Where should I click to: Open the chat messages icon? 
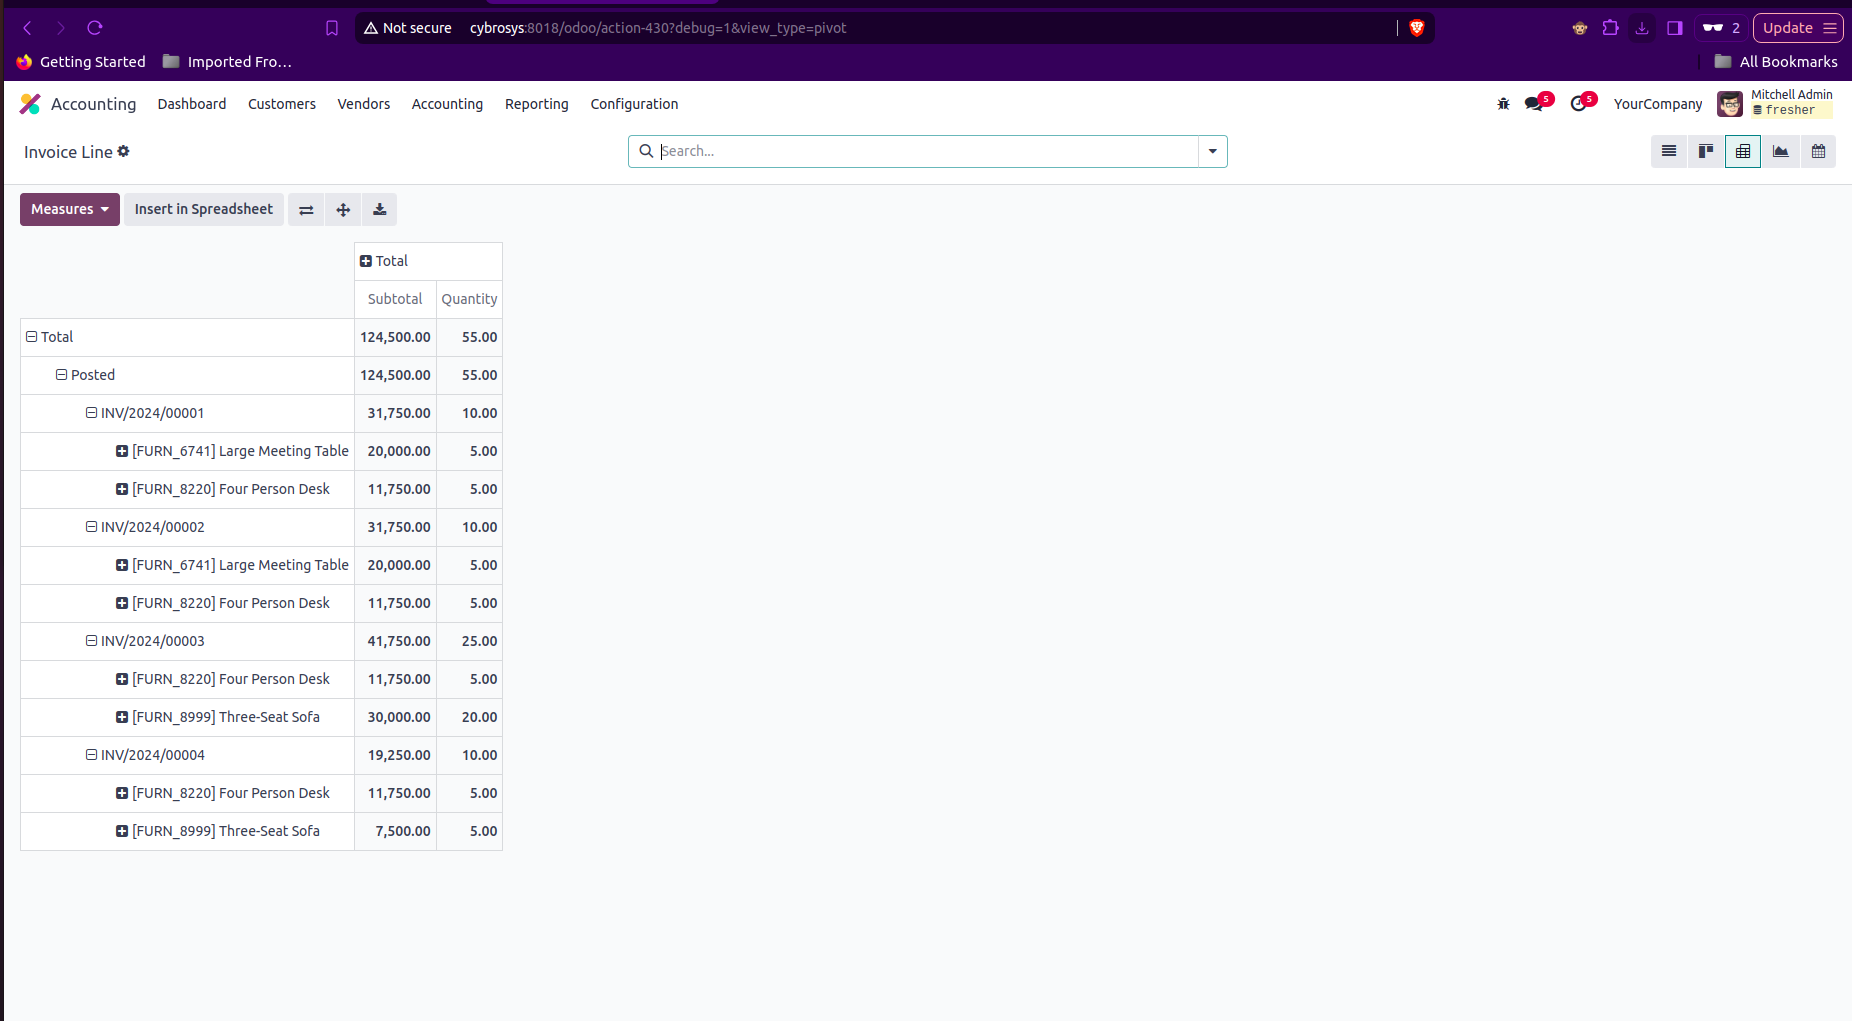(1534, 104)
